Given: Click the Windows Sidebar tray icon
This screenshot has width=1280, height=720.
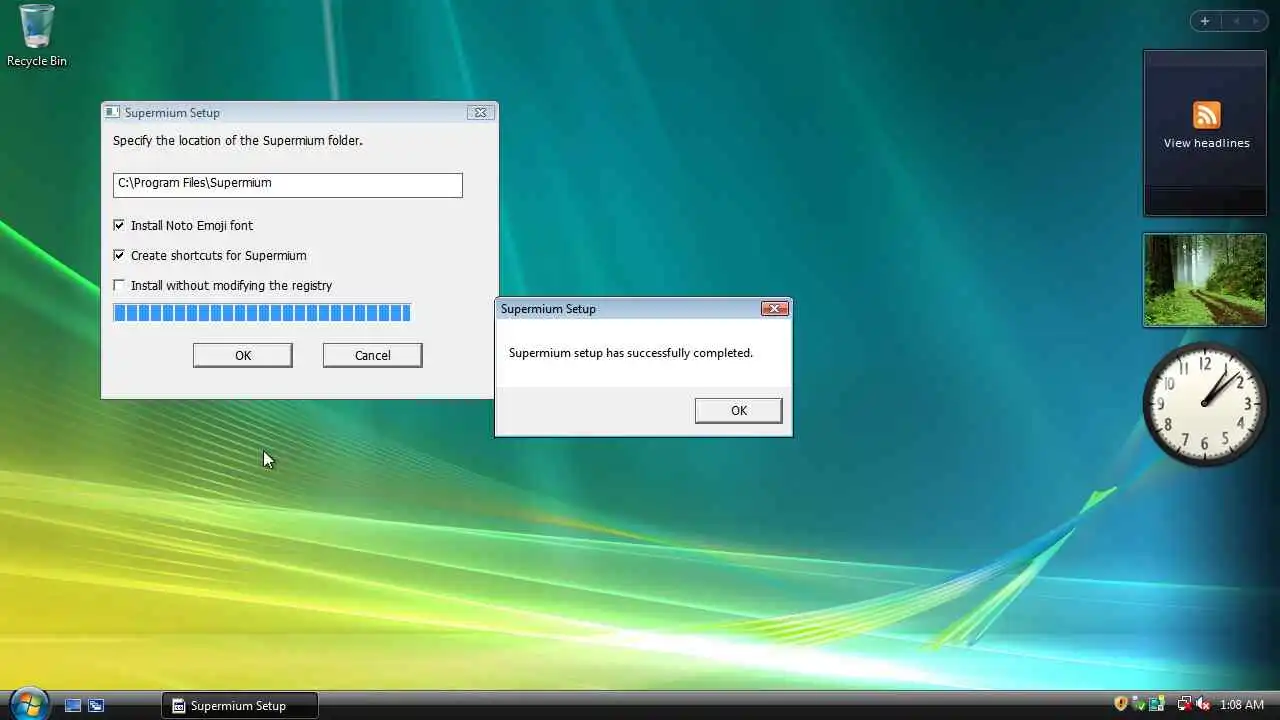Looking at the screenshot, I should [1156, 704].
